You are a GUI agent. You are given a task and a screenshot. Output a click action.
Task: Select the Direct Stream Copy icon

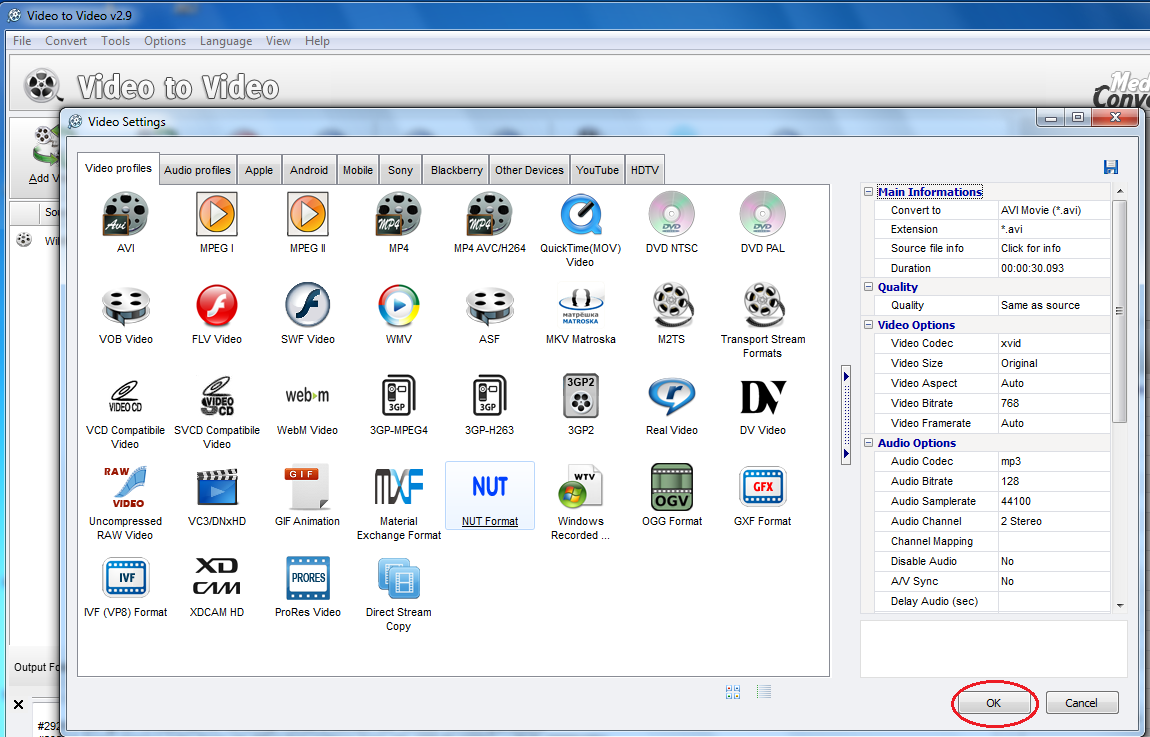pos(398,579)
